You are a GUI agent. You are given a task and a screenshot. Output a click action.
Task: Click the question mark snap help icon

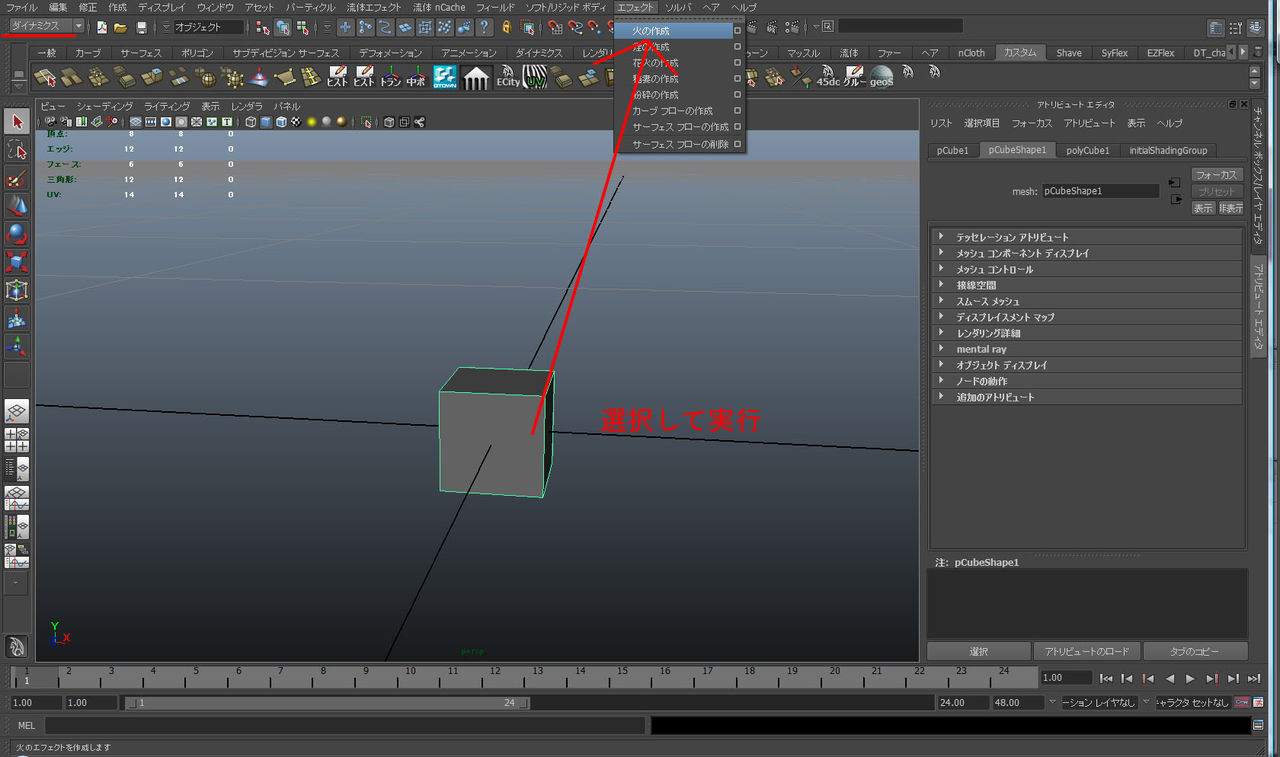484,27
